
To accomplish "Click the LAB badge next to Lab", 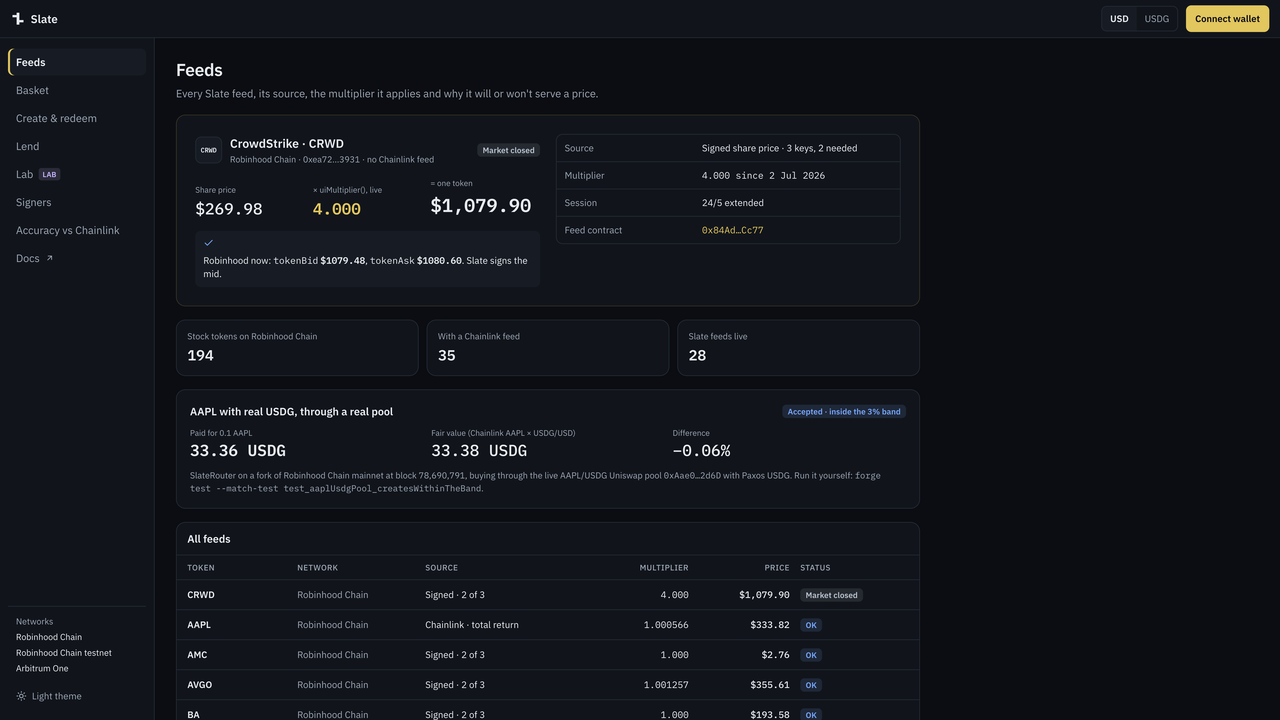I will click(x=49, y=174).
